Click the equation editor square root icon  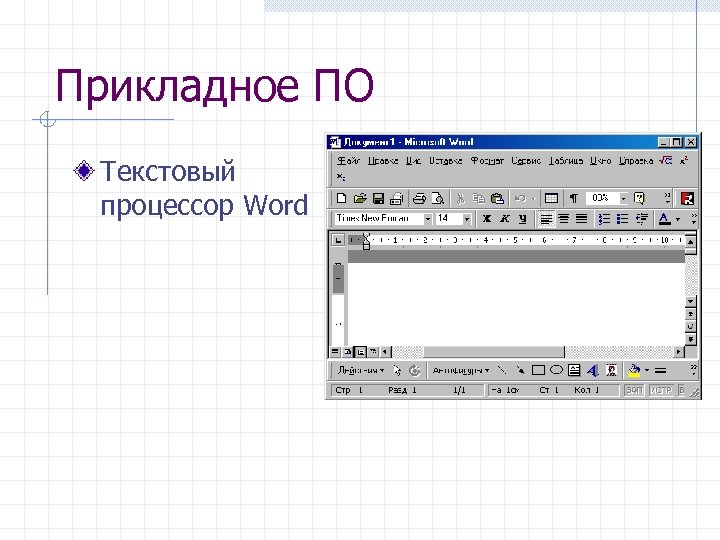[x=665, y=160]
